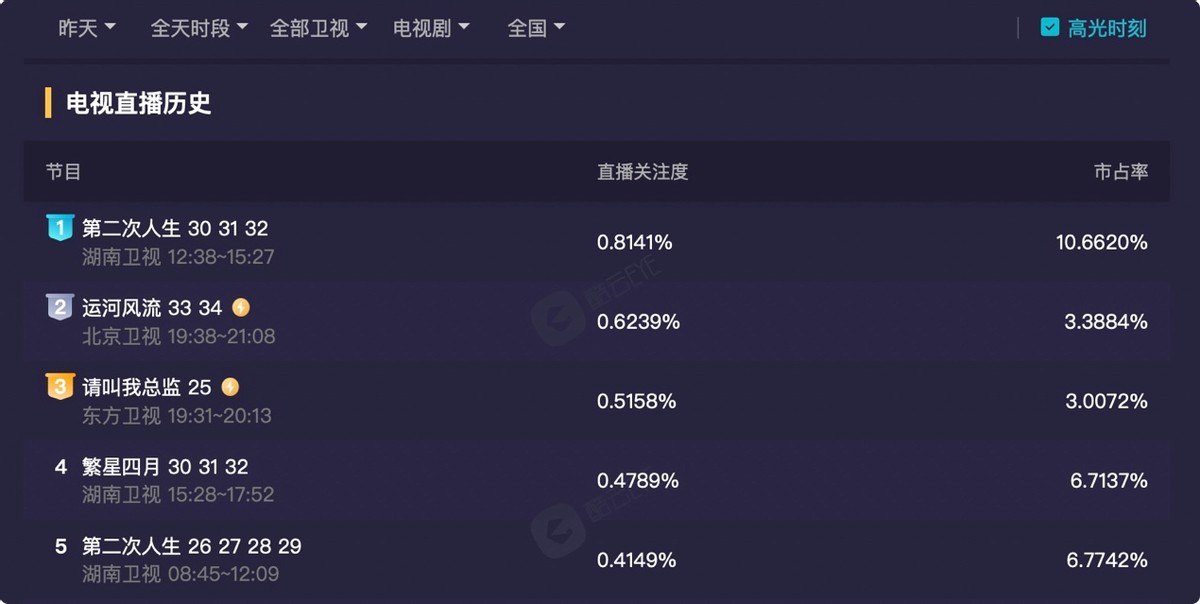Open 运河风流 33 34 program entry
This screenshot has width=1200, height=604.
click(x=152, y=307)
